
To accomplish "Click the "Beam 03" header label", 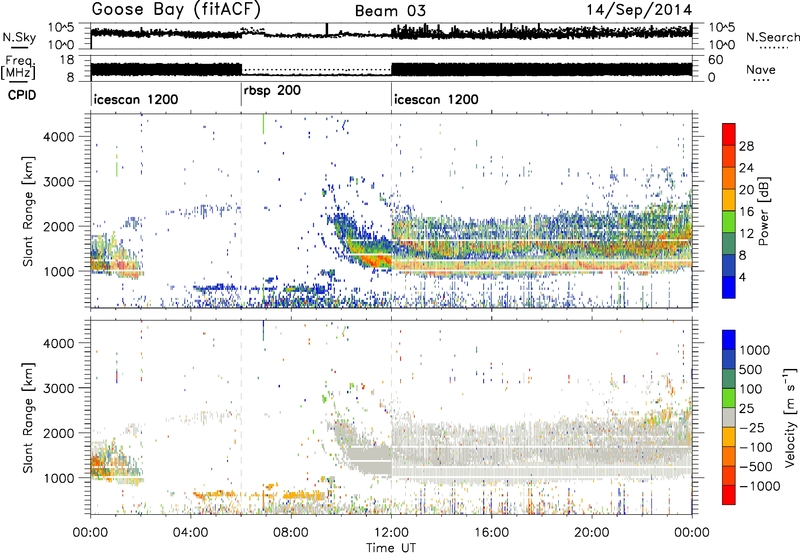I will point(390,11).
